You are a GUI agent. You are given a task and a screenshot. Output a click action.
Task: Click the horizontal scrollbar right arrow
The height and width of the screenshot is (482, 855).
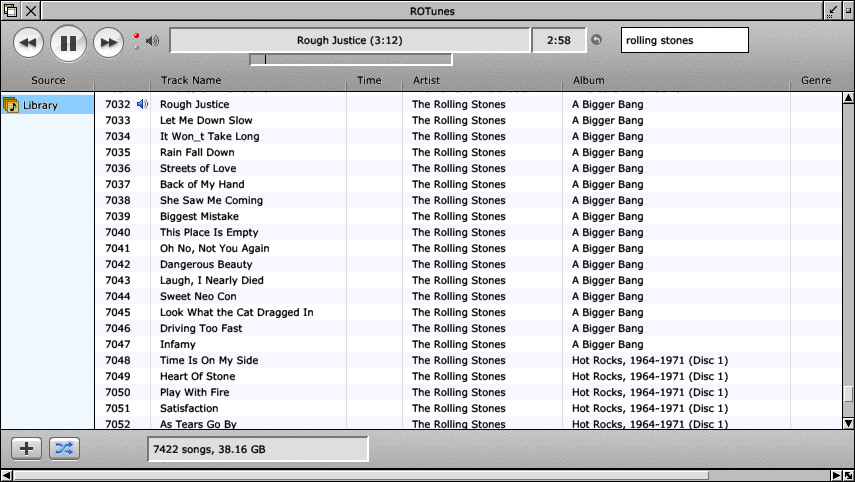(836, 475)
